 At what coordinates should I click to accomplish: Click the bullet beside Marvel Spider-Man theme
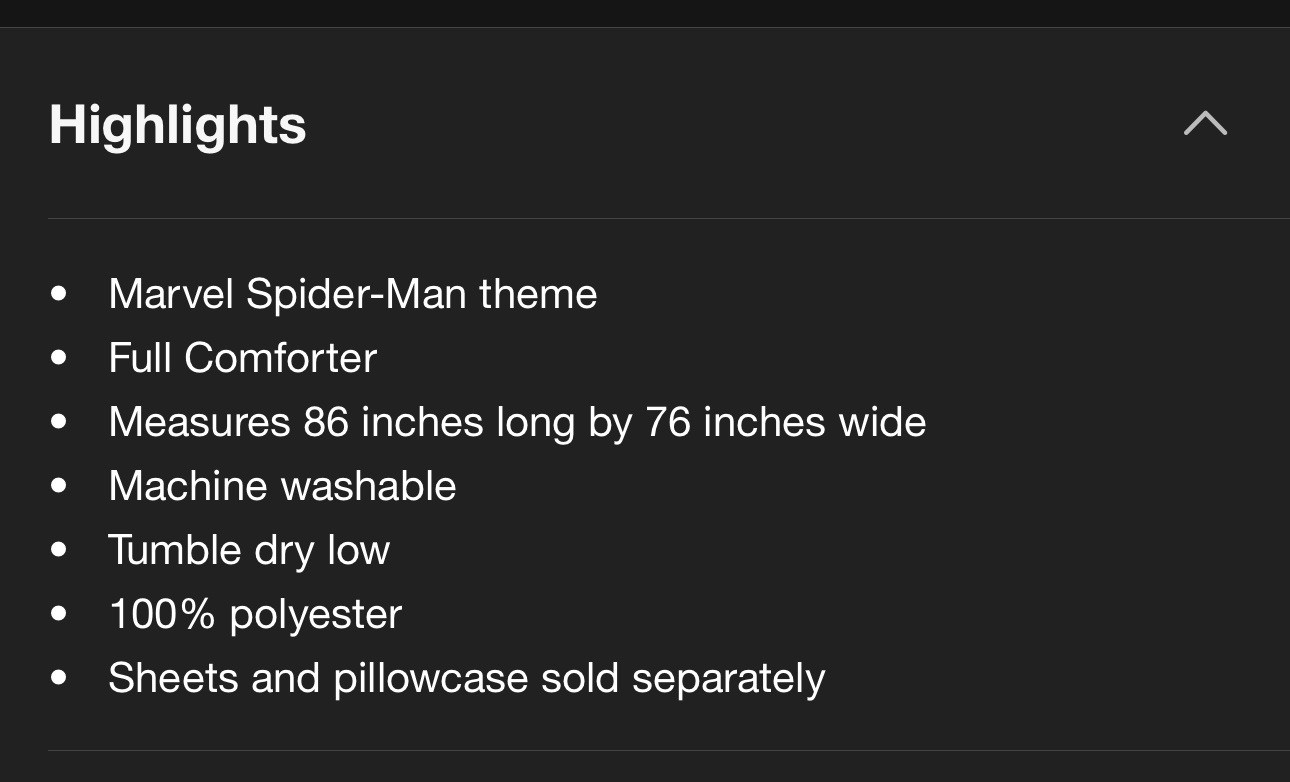click(59, 294)
